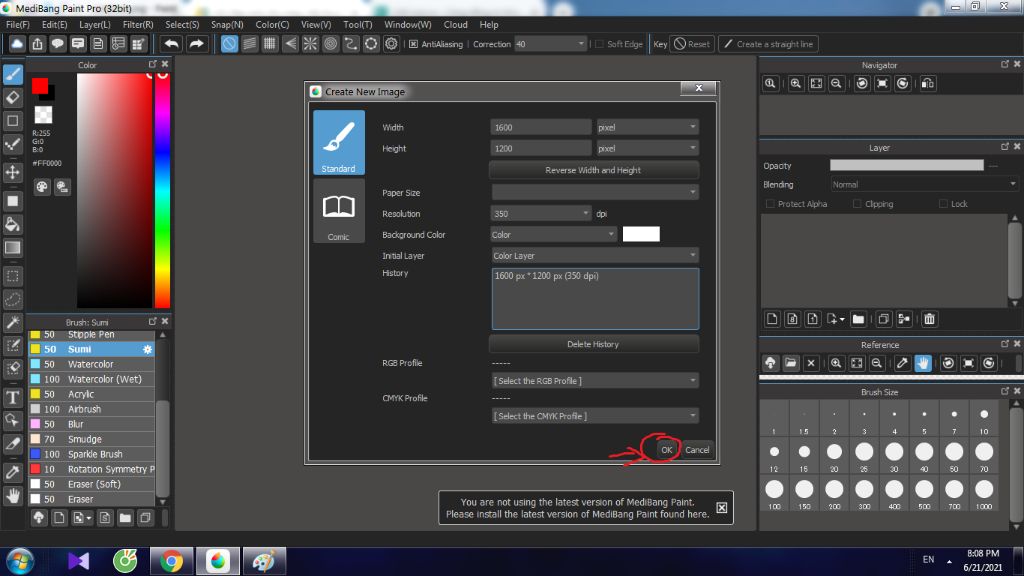
Task: Click Delete History button
Action: pyautogui.click(x=593, y=344)
